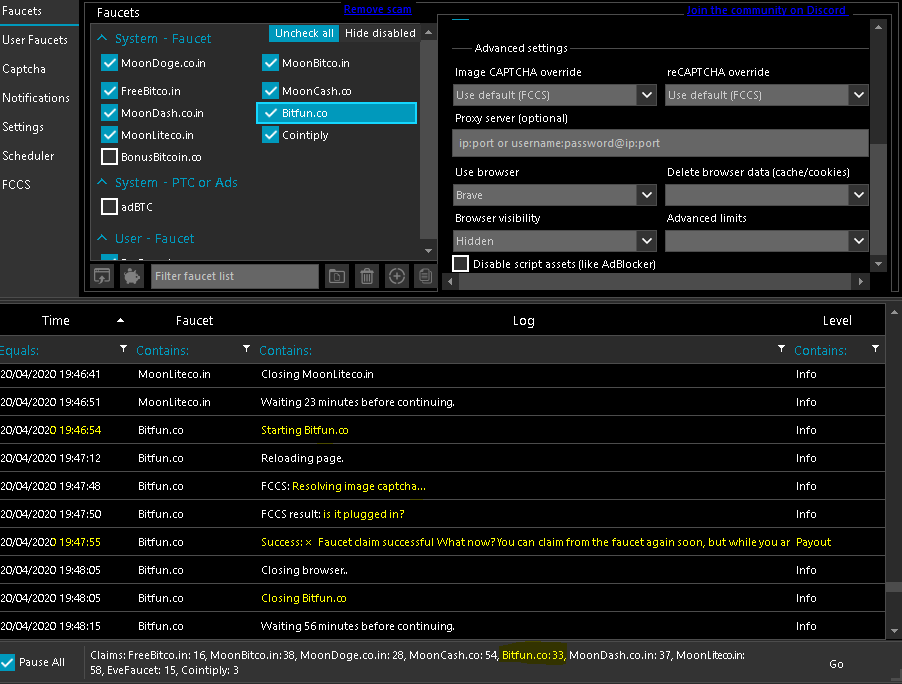Screen dimensions: 902x684
Task: Uncheck the MoonDoge.co.in faucet
Action: pyautogui.click(x=110, y=63)
